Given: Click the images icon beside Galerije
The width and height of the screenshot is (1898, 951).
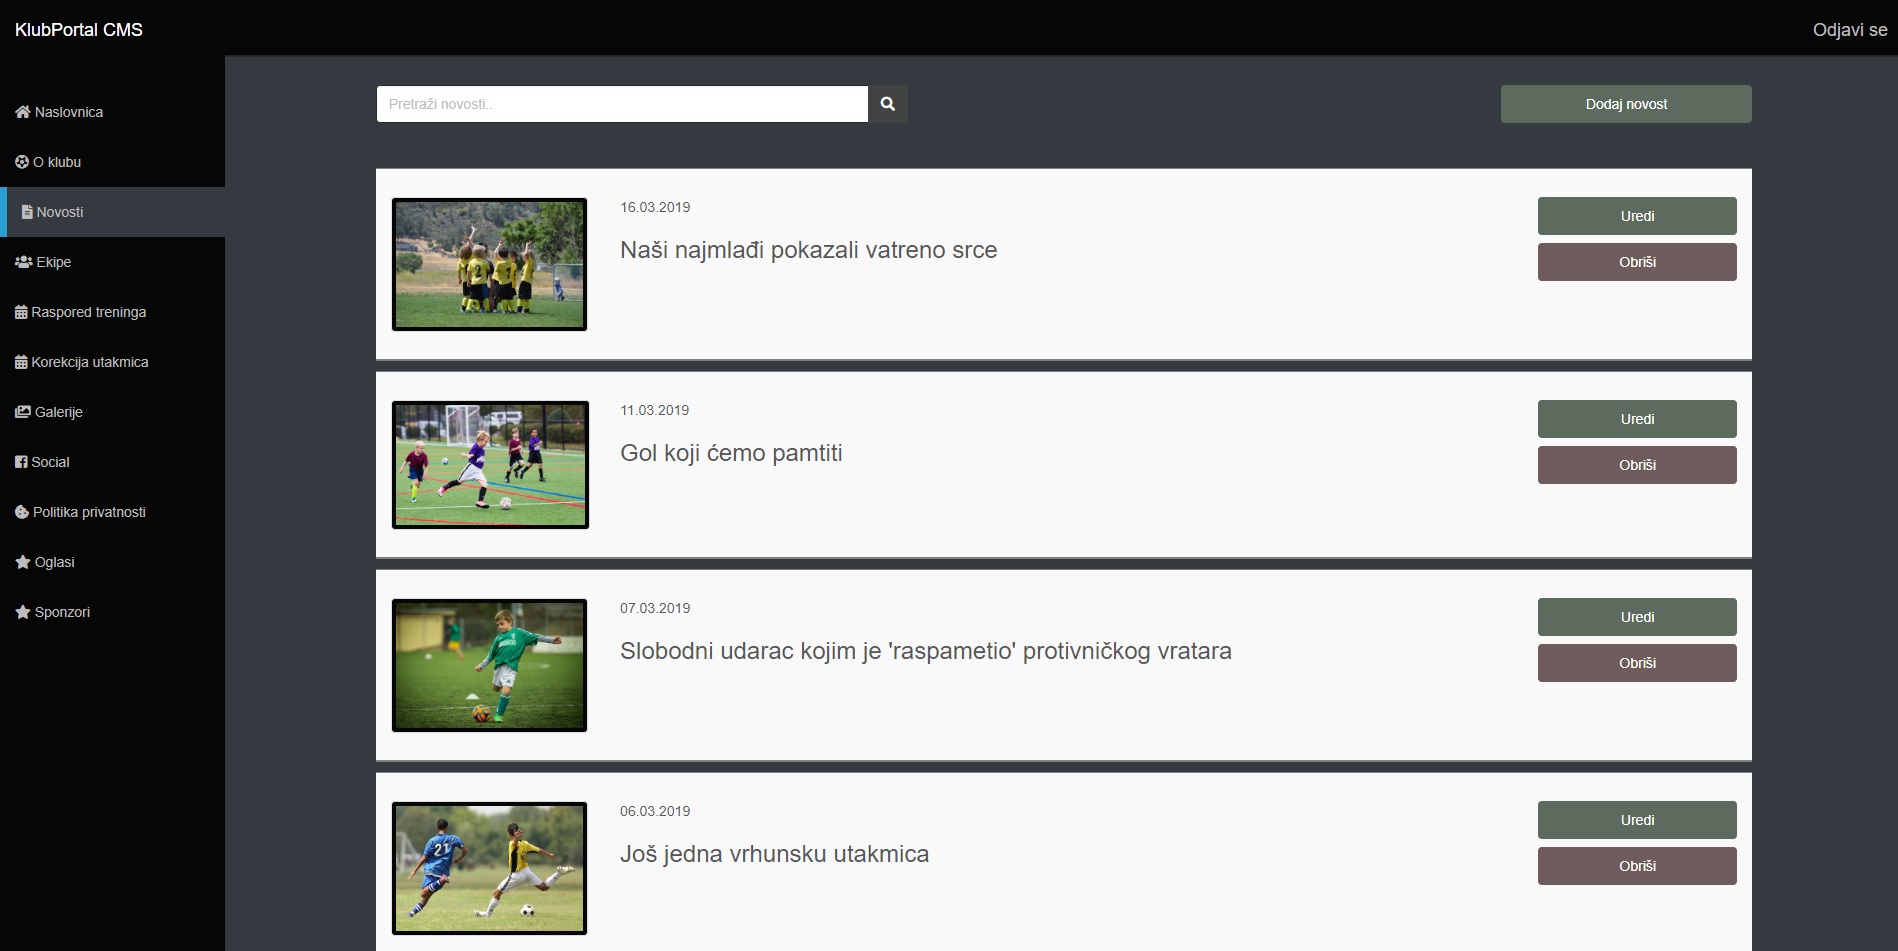Looking at the screenshot, I should (23, 412).
